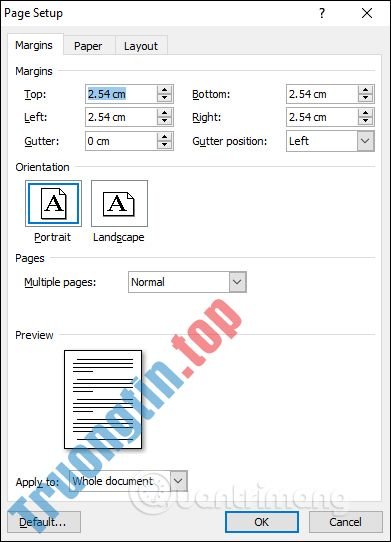
Task: Increase the Right margin with up arrow
Action: point(365,113)
